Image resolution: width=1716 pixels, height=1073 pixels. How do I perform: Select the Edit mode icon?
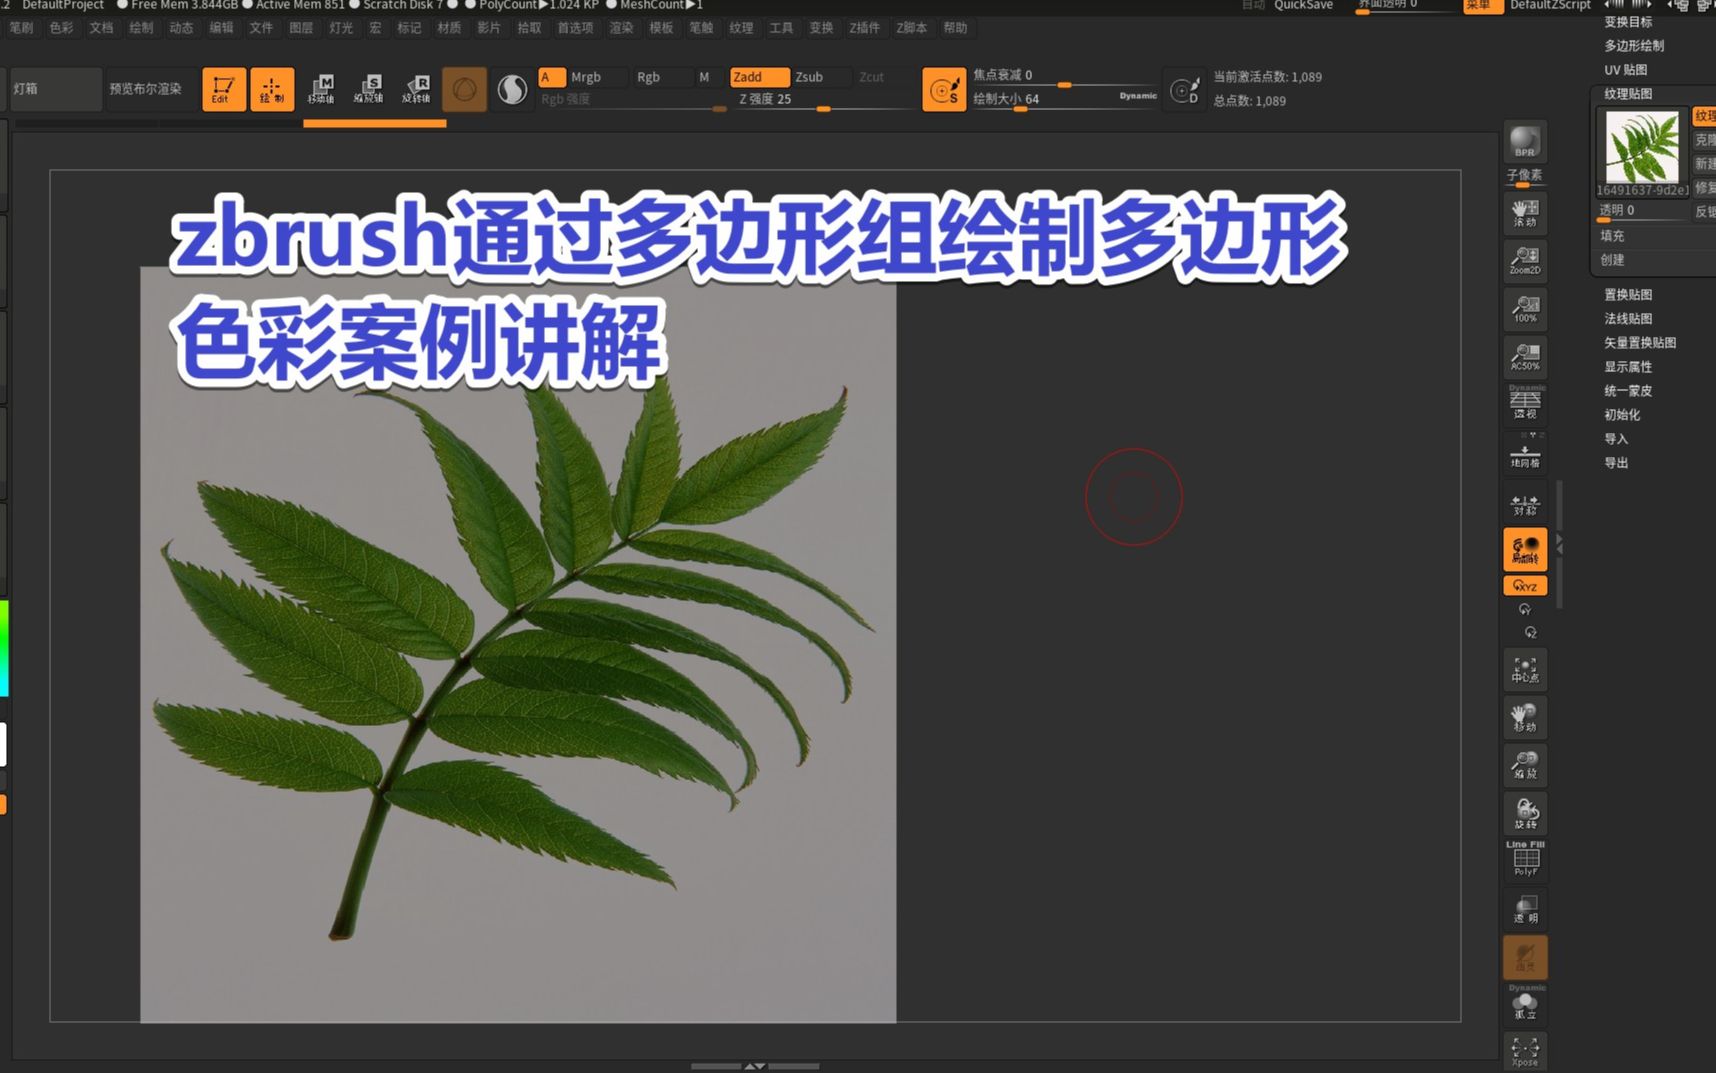point(222,89)
